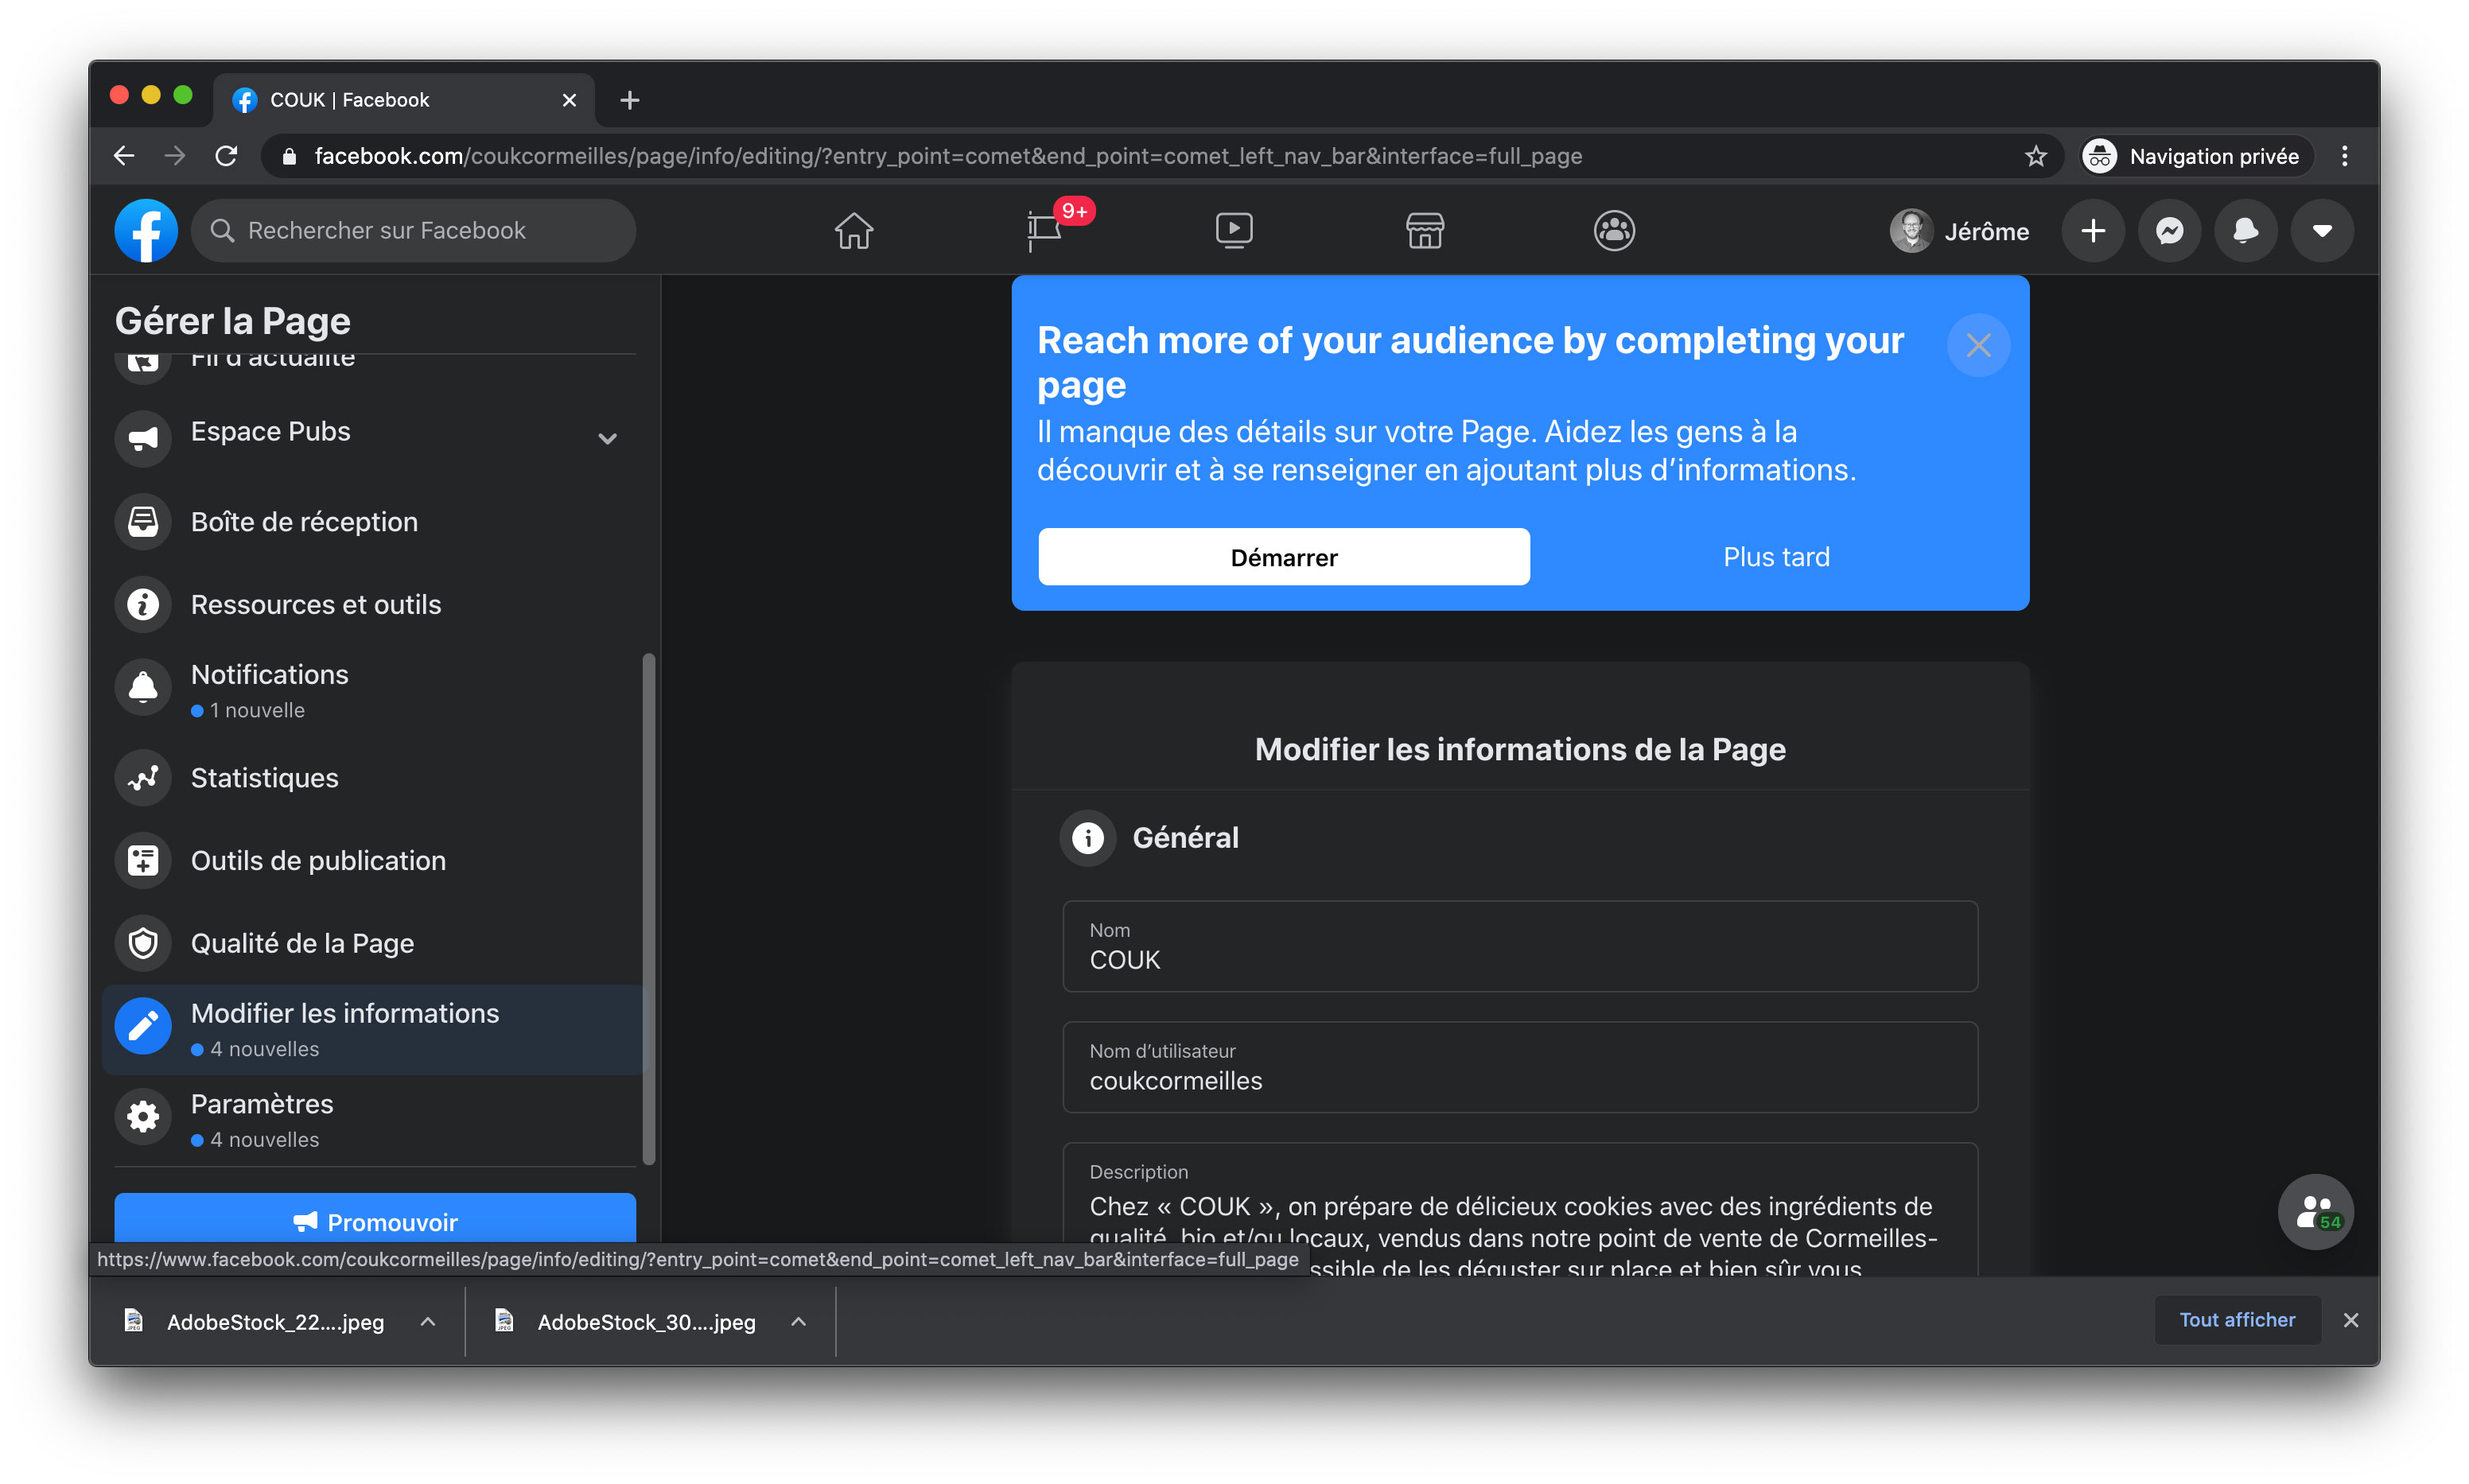This screenshot has width=2469, height=1484.
Task: Click the Démarrer button
Action: (x=1284, y=557)
